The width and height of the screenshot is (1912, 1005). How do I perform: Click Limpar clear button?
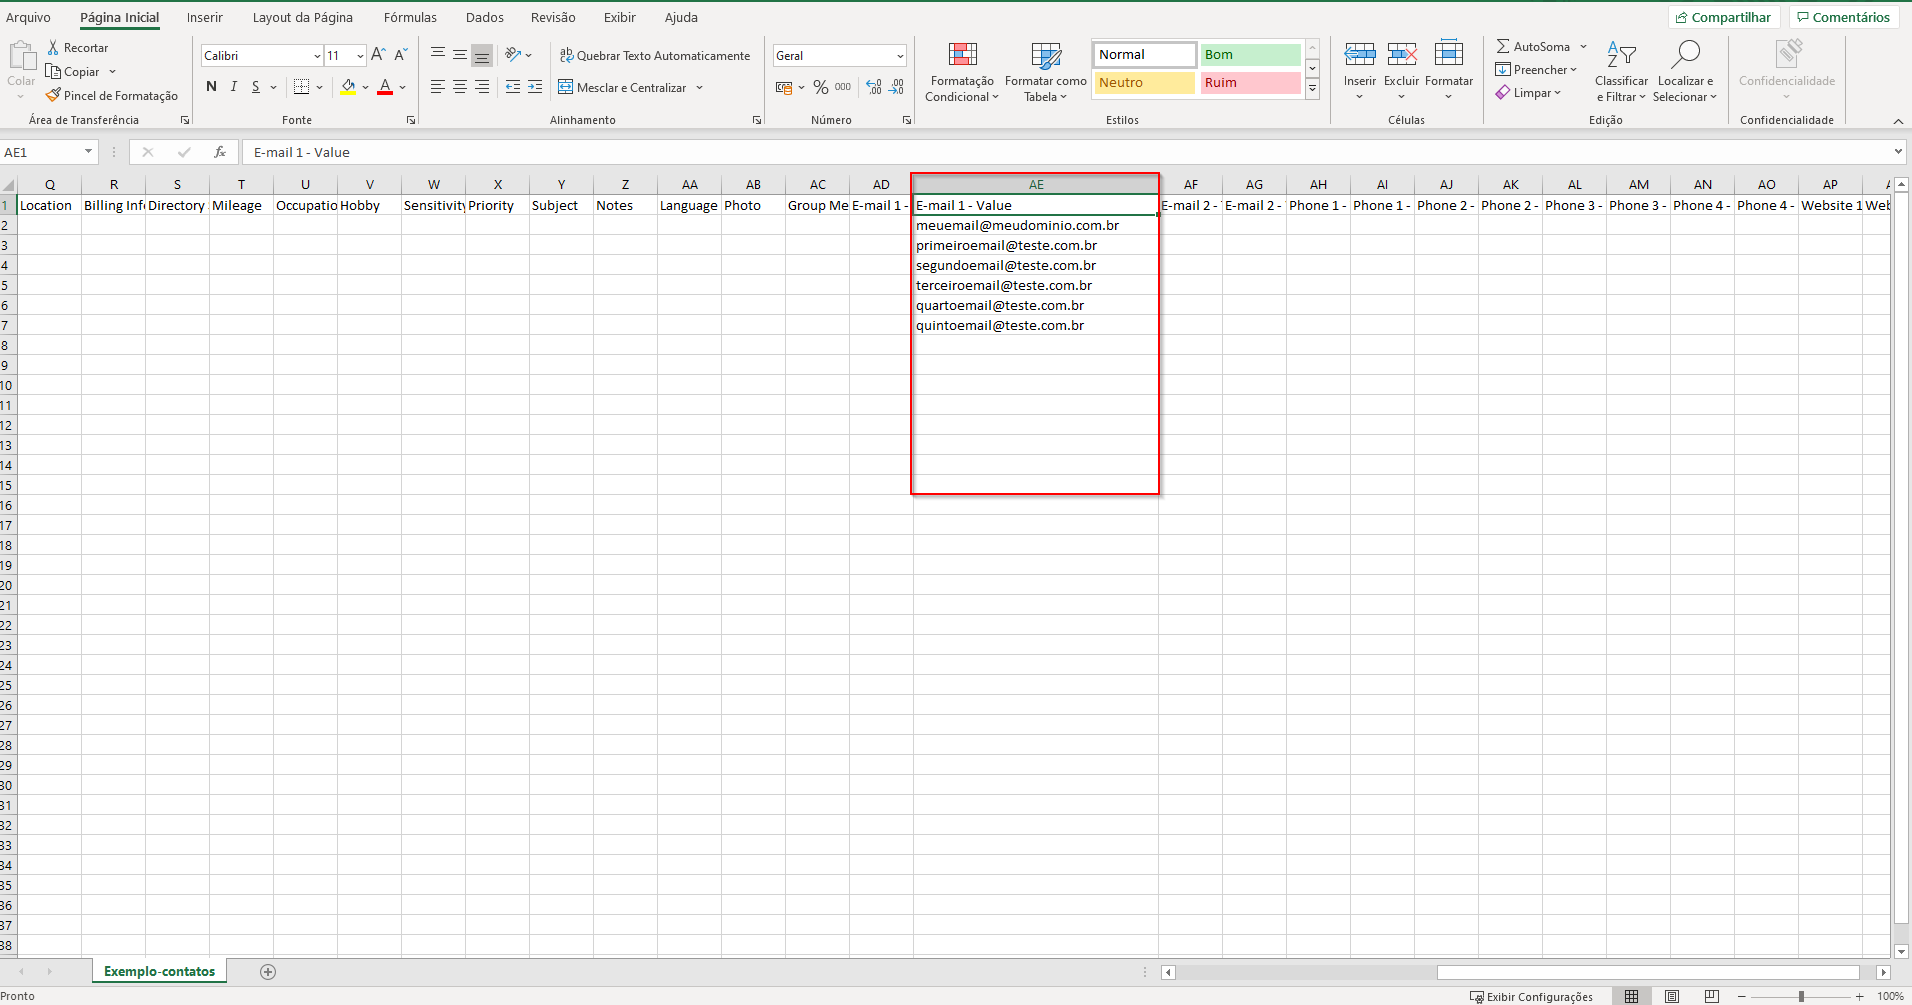click(1528, 92)
